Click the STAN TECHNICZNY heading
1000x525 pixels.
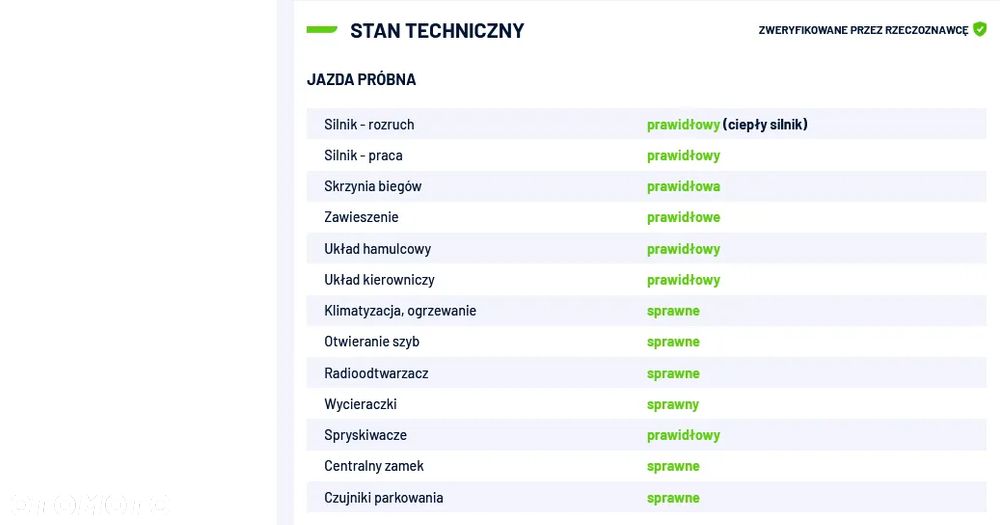[437, 30]
